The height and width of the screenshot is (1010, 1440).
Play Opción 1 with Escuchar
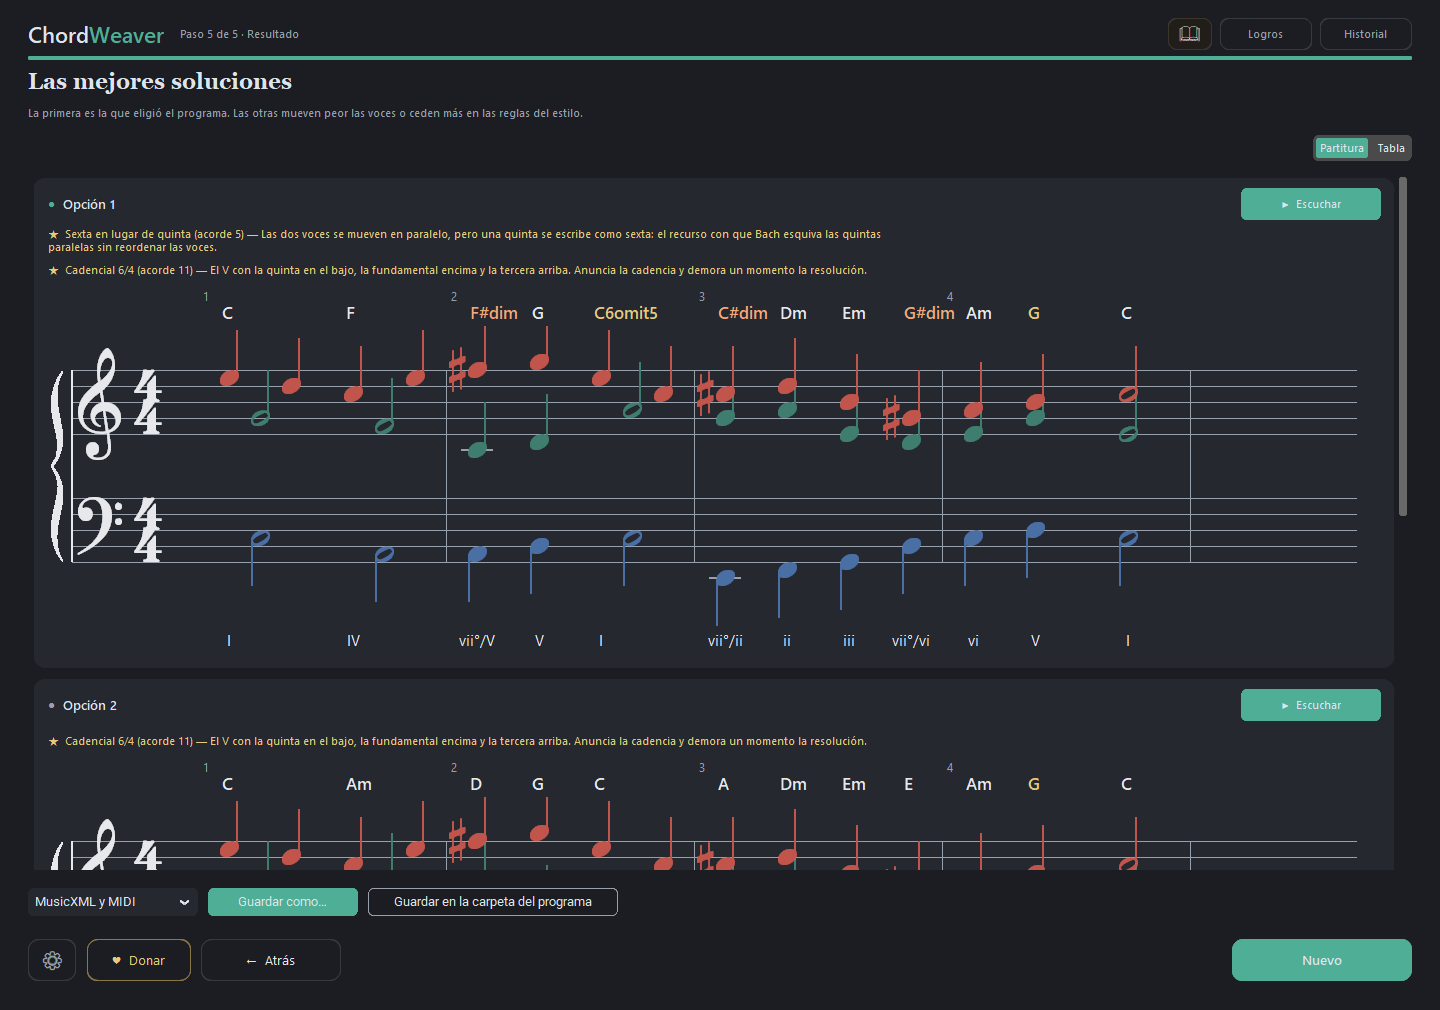[1311, 204]
